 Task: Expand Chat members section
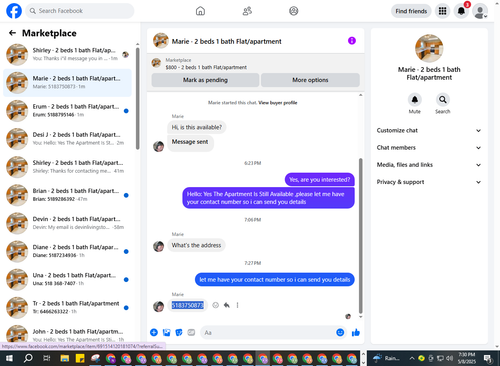429,147
